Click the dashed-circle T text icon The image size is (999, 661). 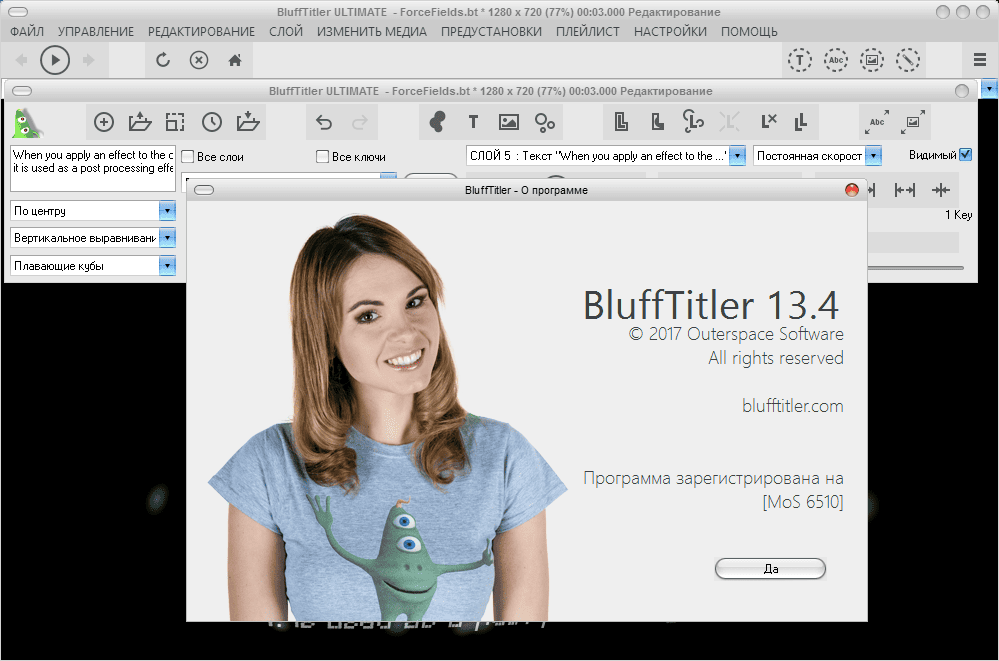click(800, 60)
